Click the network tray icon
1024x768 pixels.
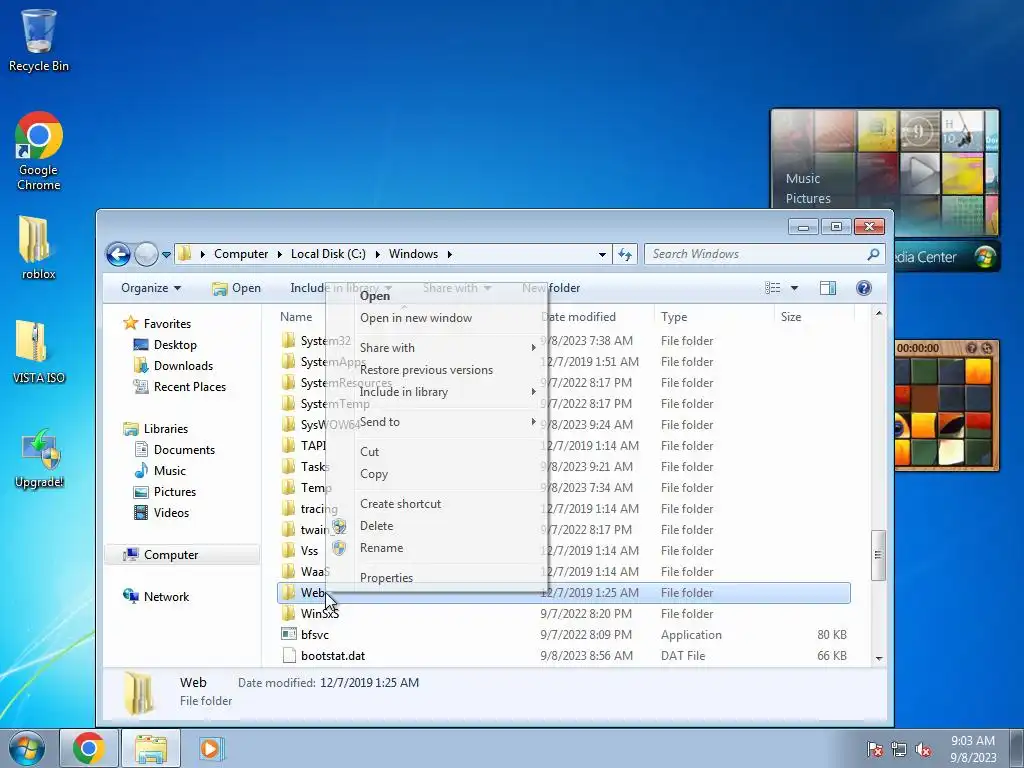[x=899, y=750]
